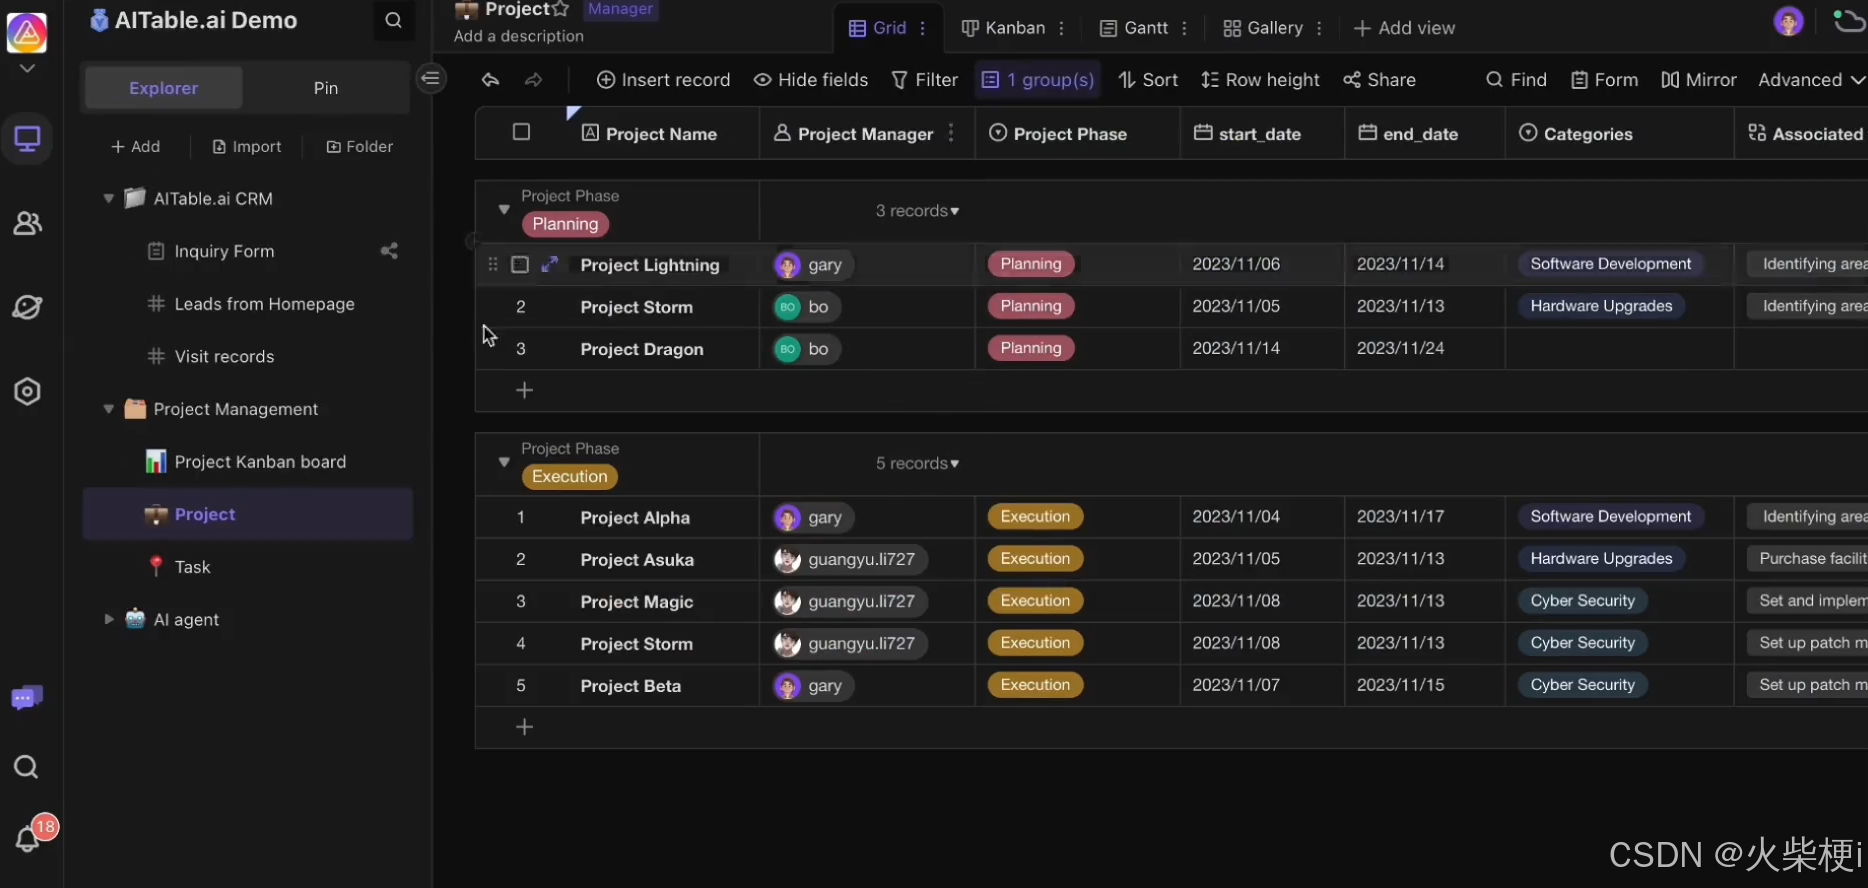Expand Project Lightning record icon

(x=549, y=264)
